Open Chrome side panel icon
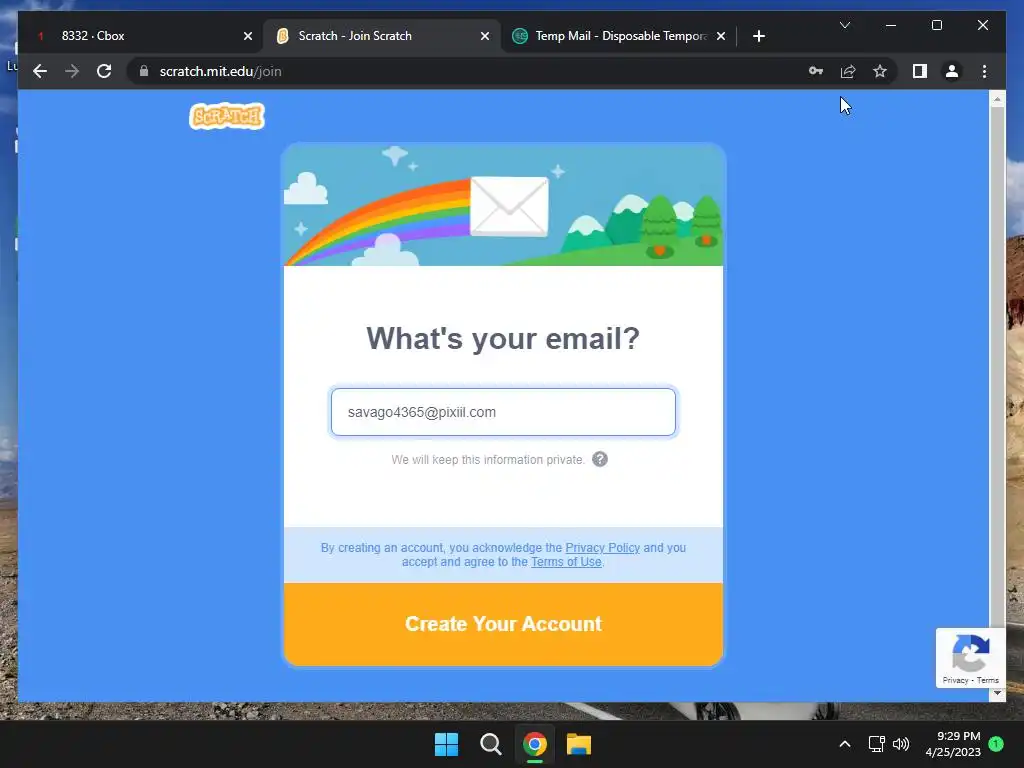The image size is (1024, 768). click(920, 71)
